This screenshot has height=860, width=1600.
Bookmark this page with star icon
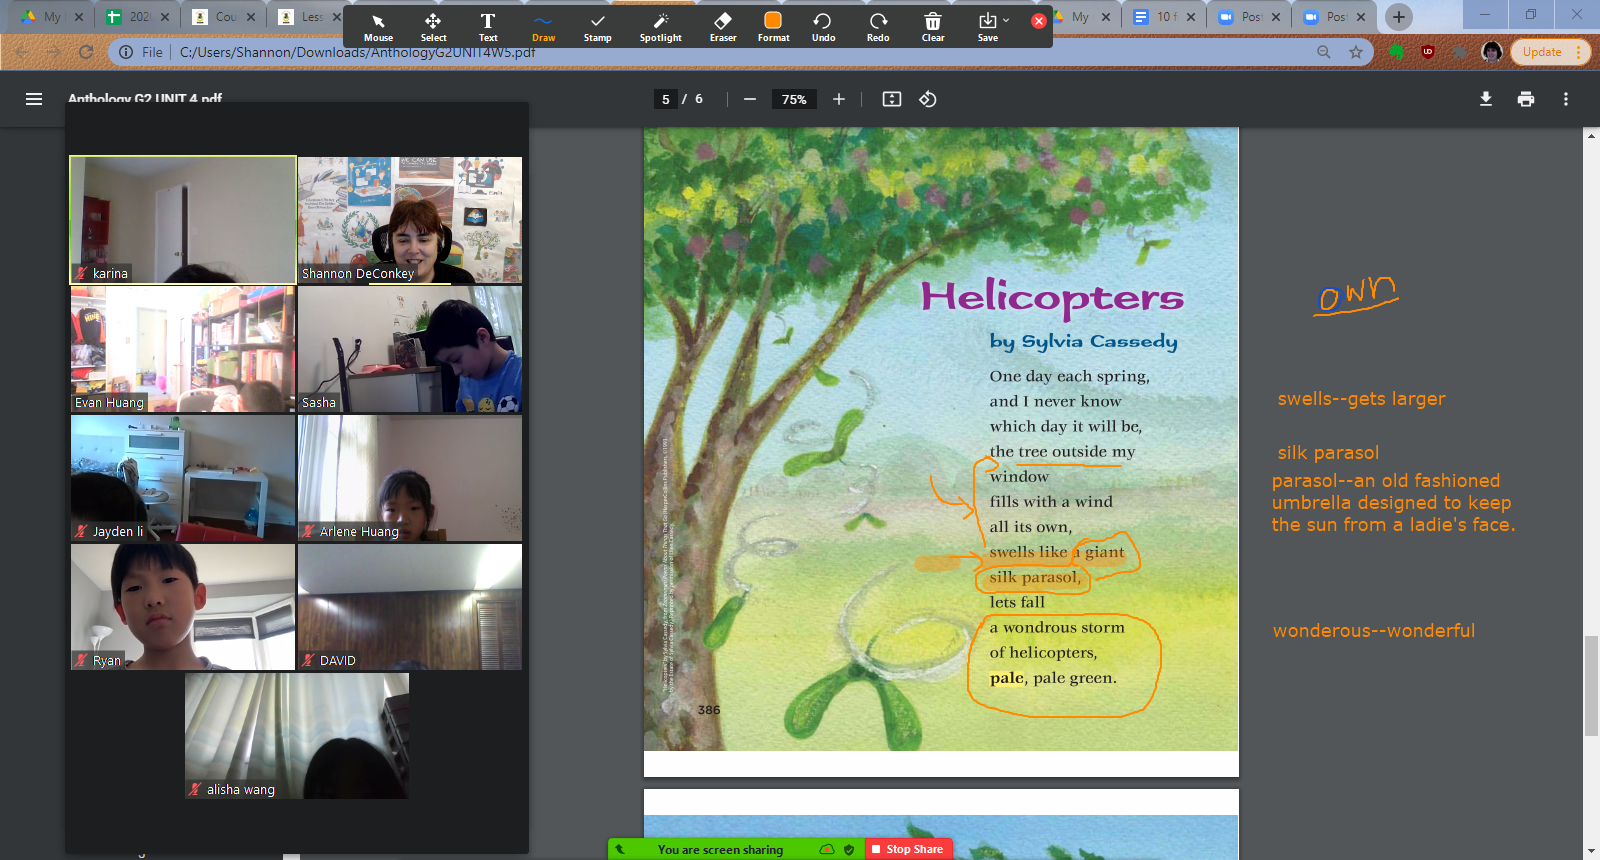click(x=1356, y=52)
